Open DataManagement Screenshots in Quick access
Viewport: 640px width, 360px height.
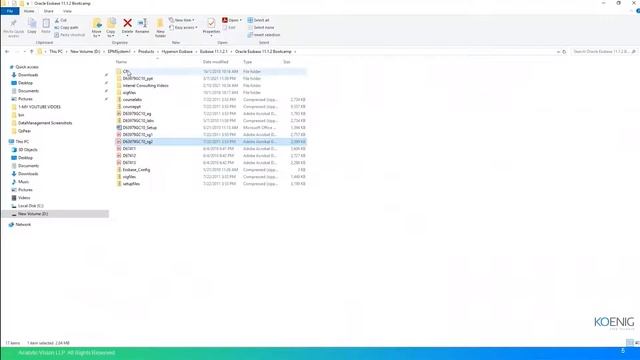(x=42, y=123)
